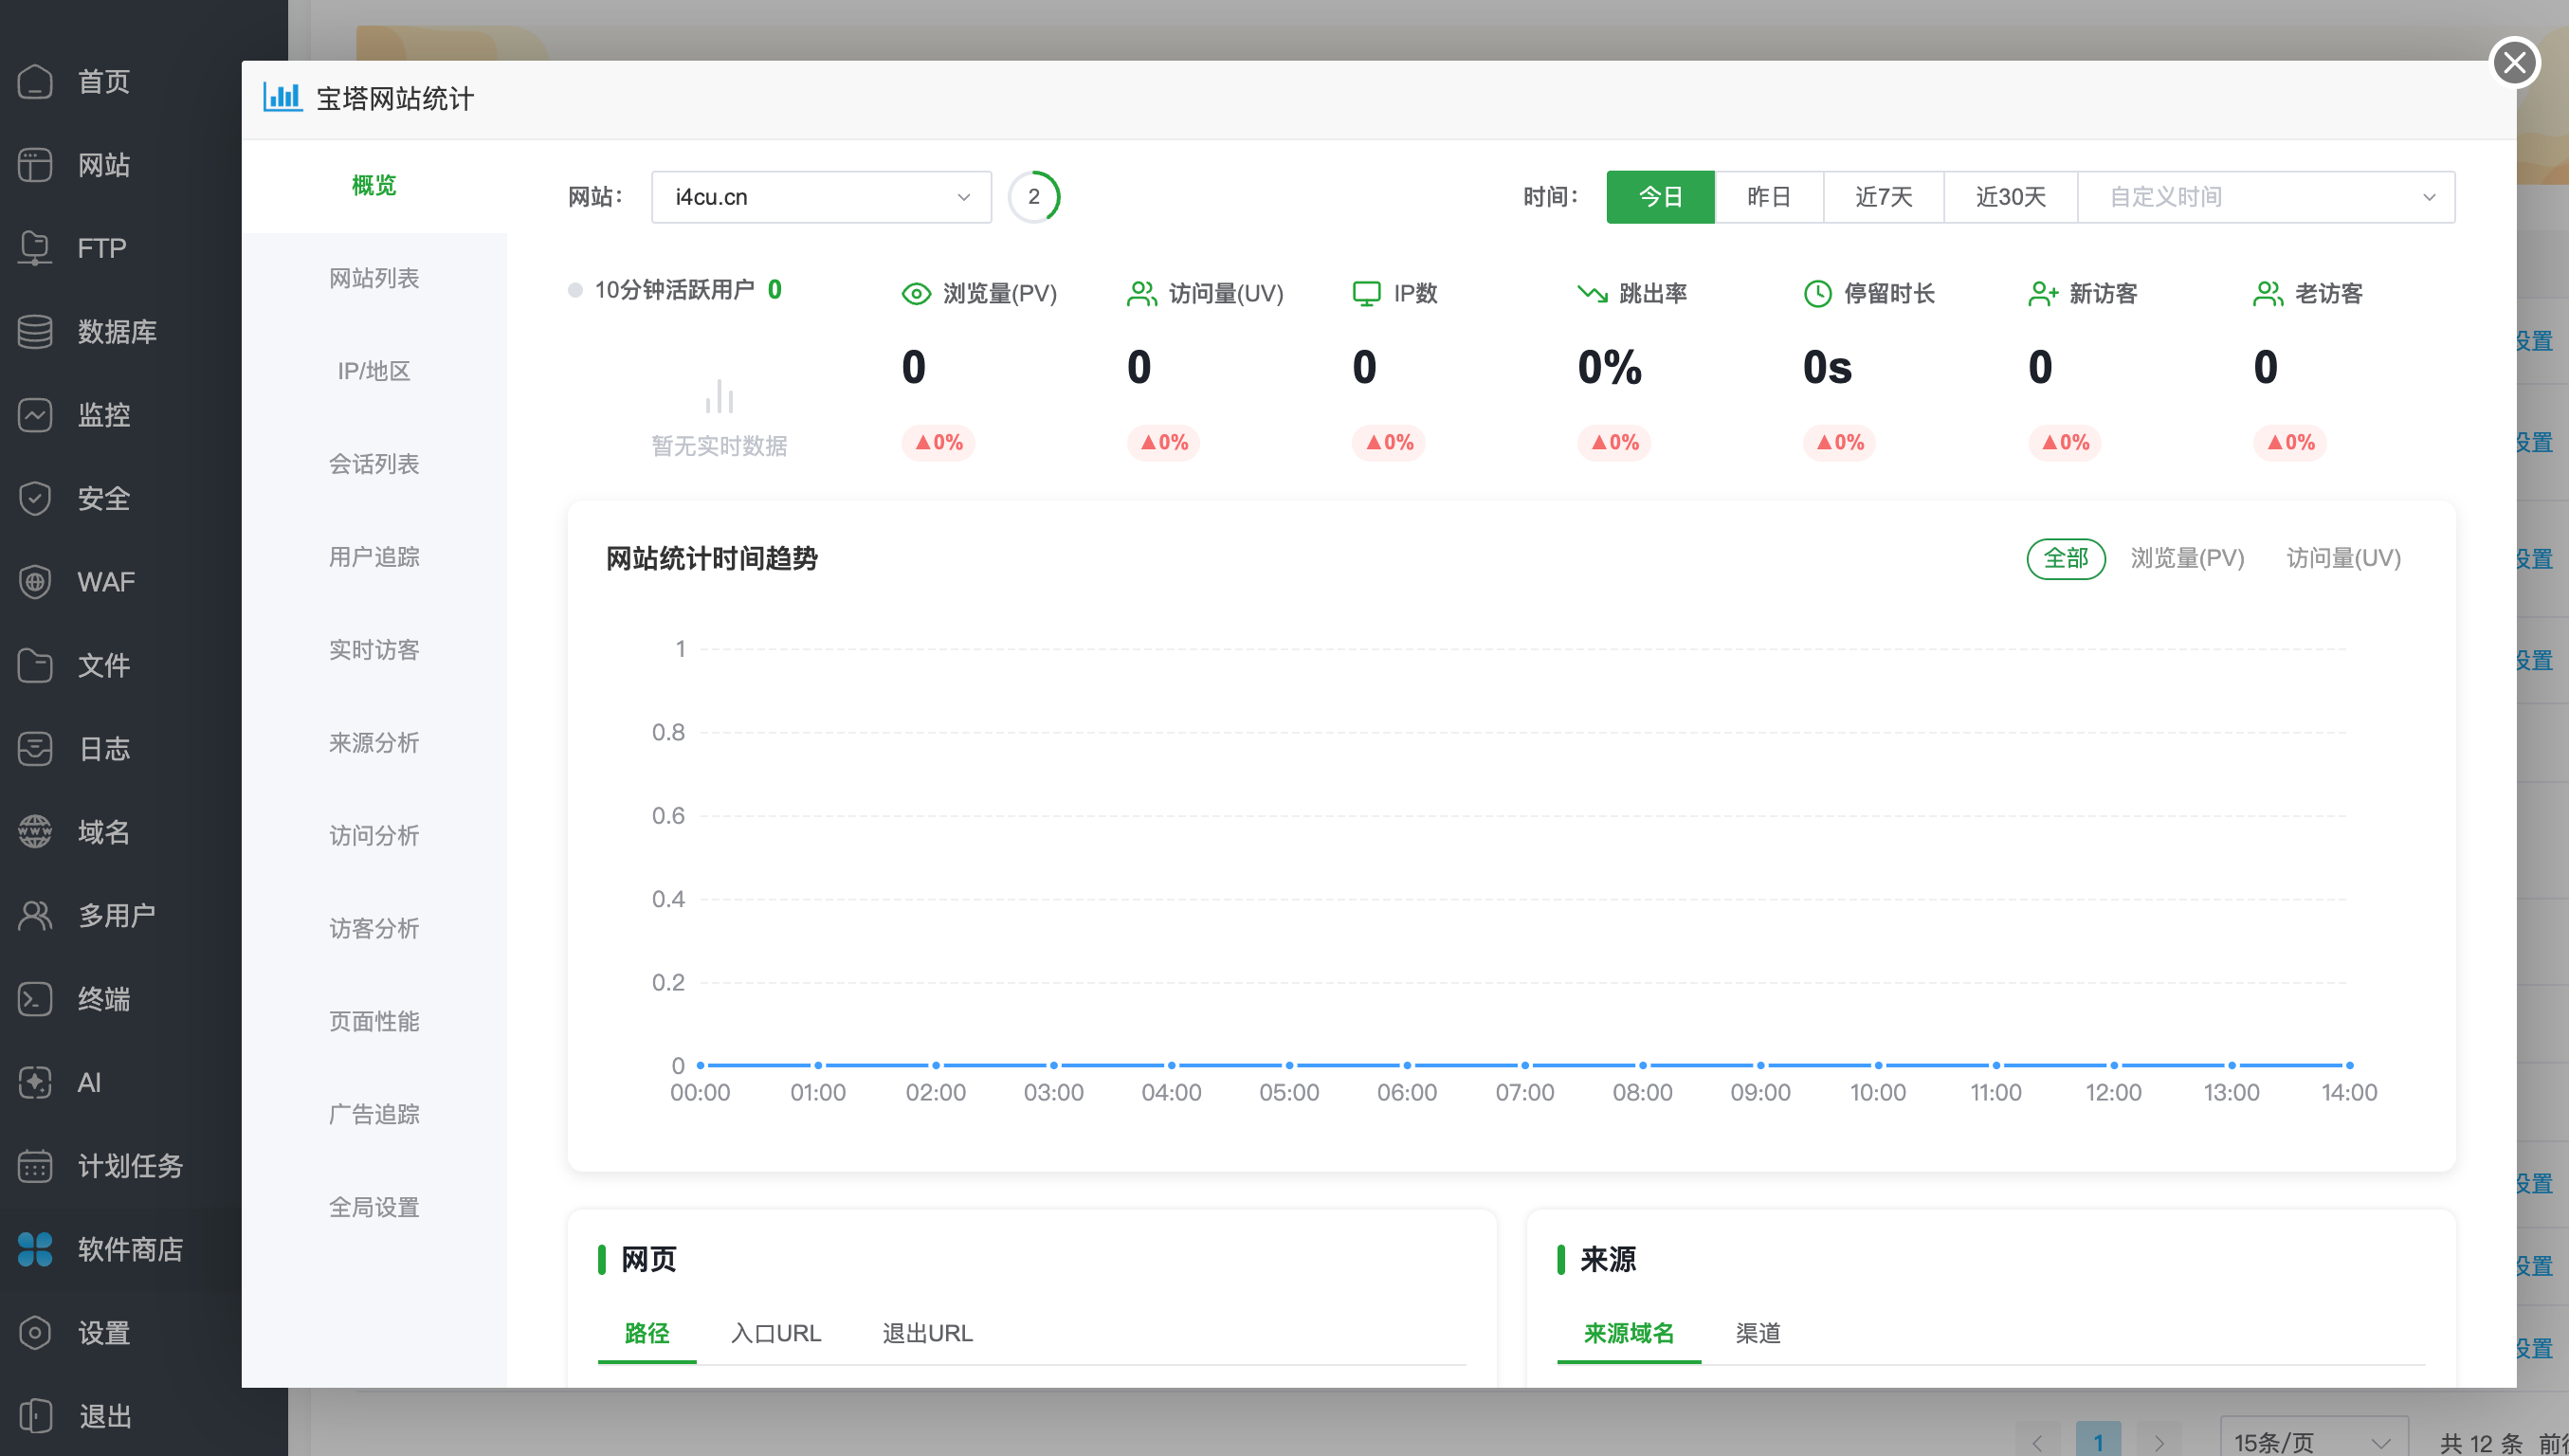Click the Files (文件) folder icon
Screen dimensions: 2569x1456
pos(35,665)
